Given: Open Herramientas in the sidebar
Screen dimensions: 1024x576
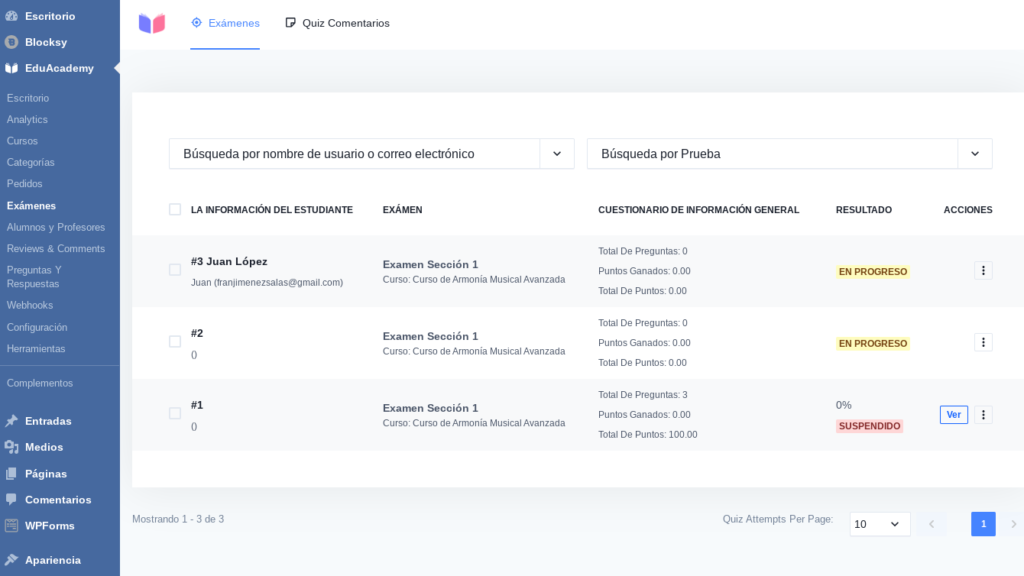Looking at the screenshot, I should (x=36, y=349).
